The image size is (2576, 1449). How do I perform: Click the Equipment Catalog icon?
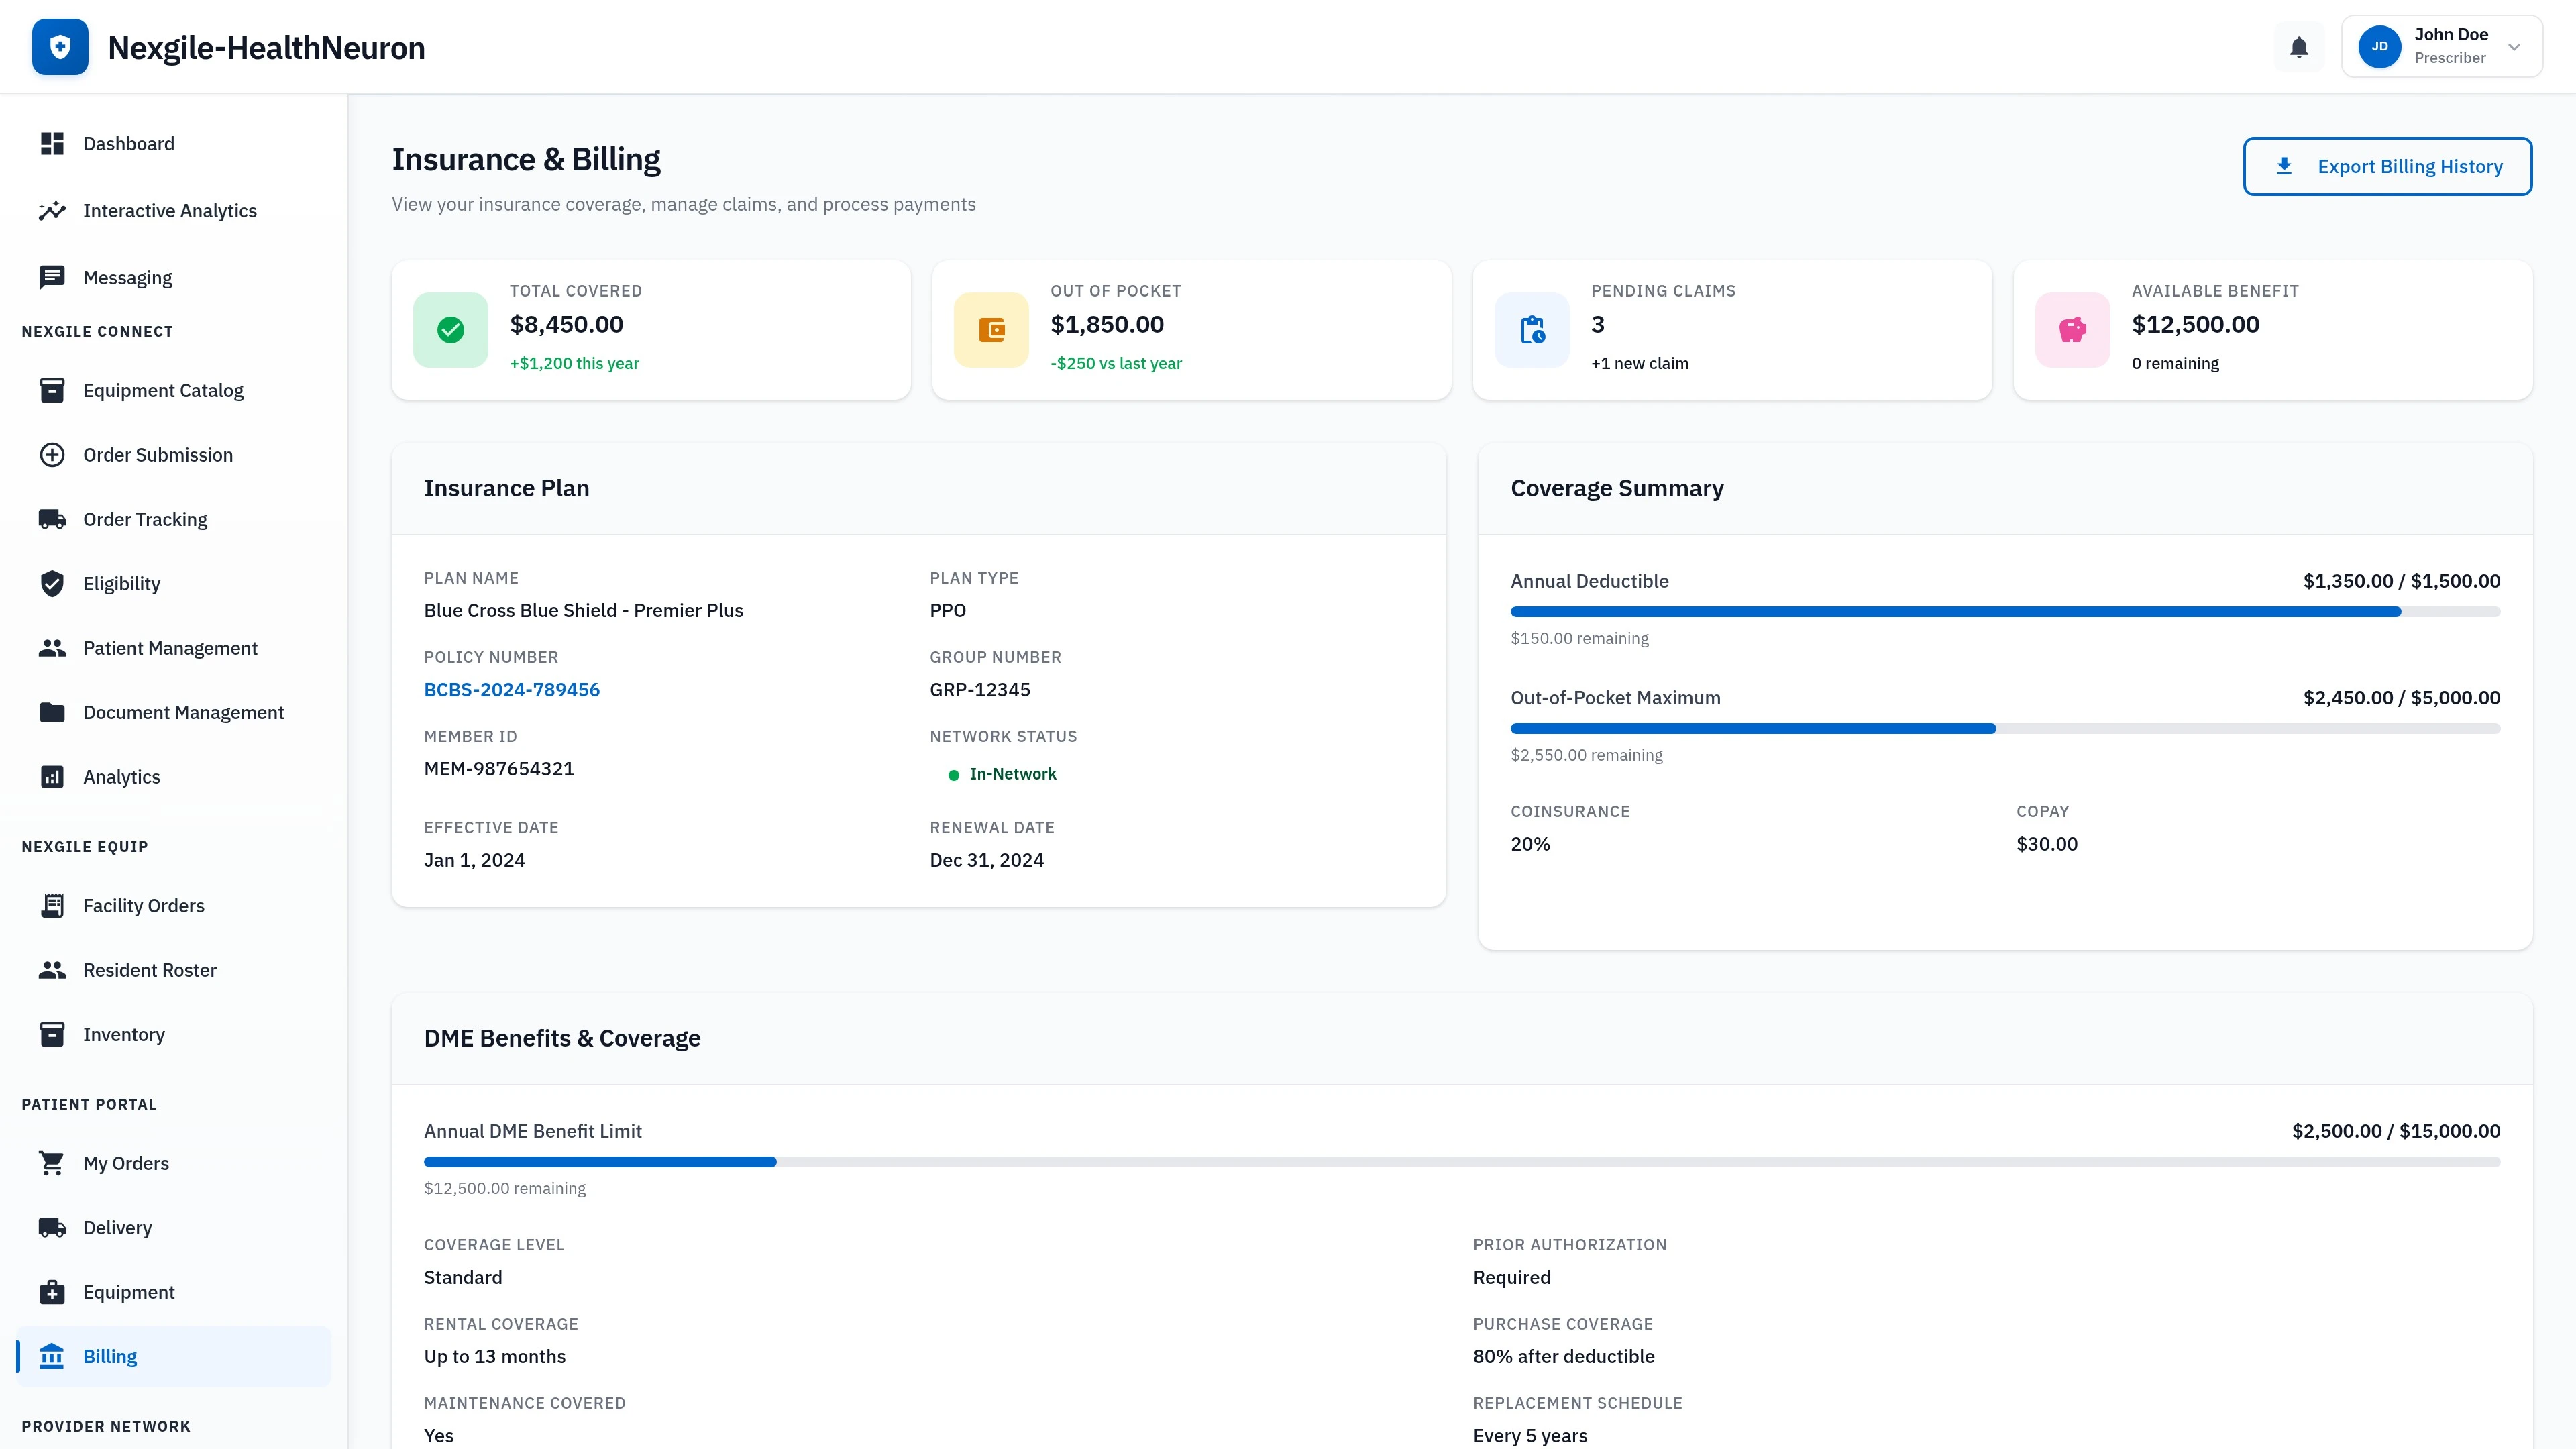(52, 390)
